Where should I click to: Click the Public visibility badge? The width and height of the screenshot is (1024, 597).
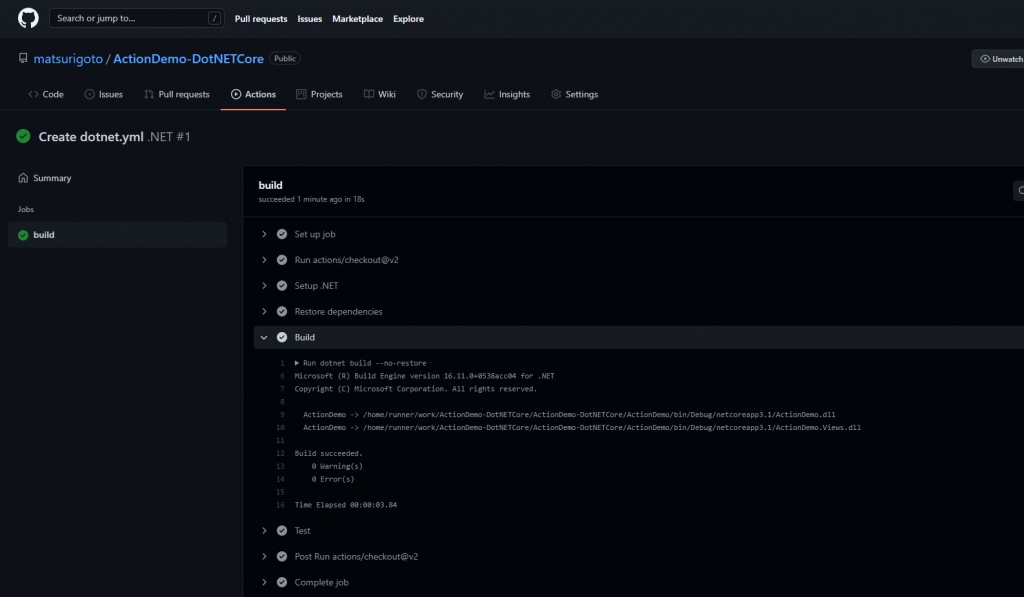tap(285, 58)
